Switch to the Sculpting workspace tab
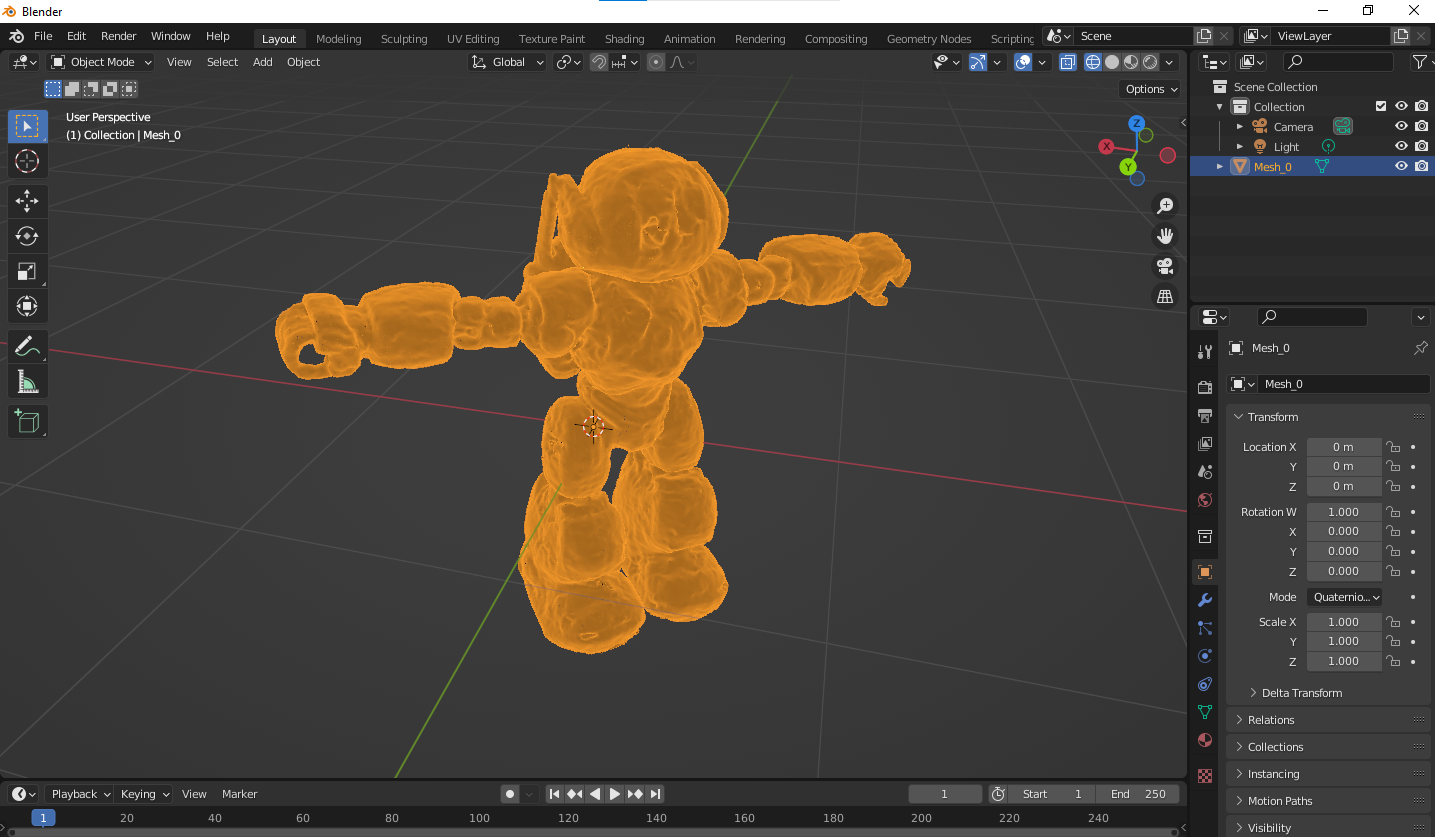Image resolution: width=1435 pixels, height=837 pixels. 403,39
